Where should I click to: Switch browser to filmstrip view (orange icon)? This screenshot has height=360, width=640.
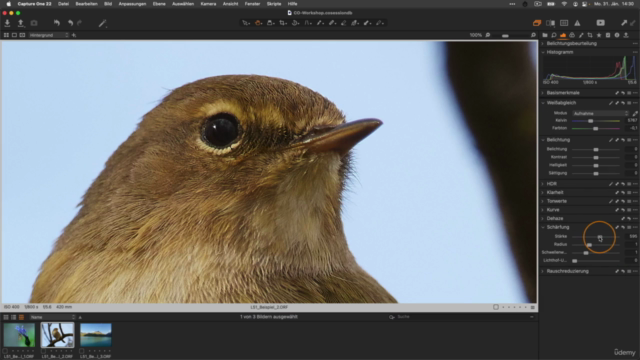click(x=21, y=317)
